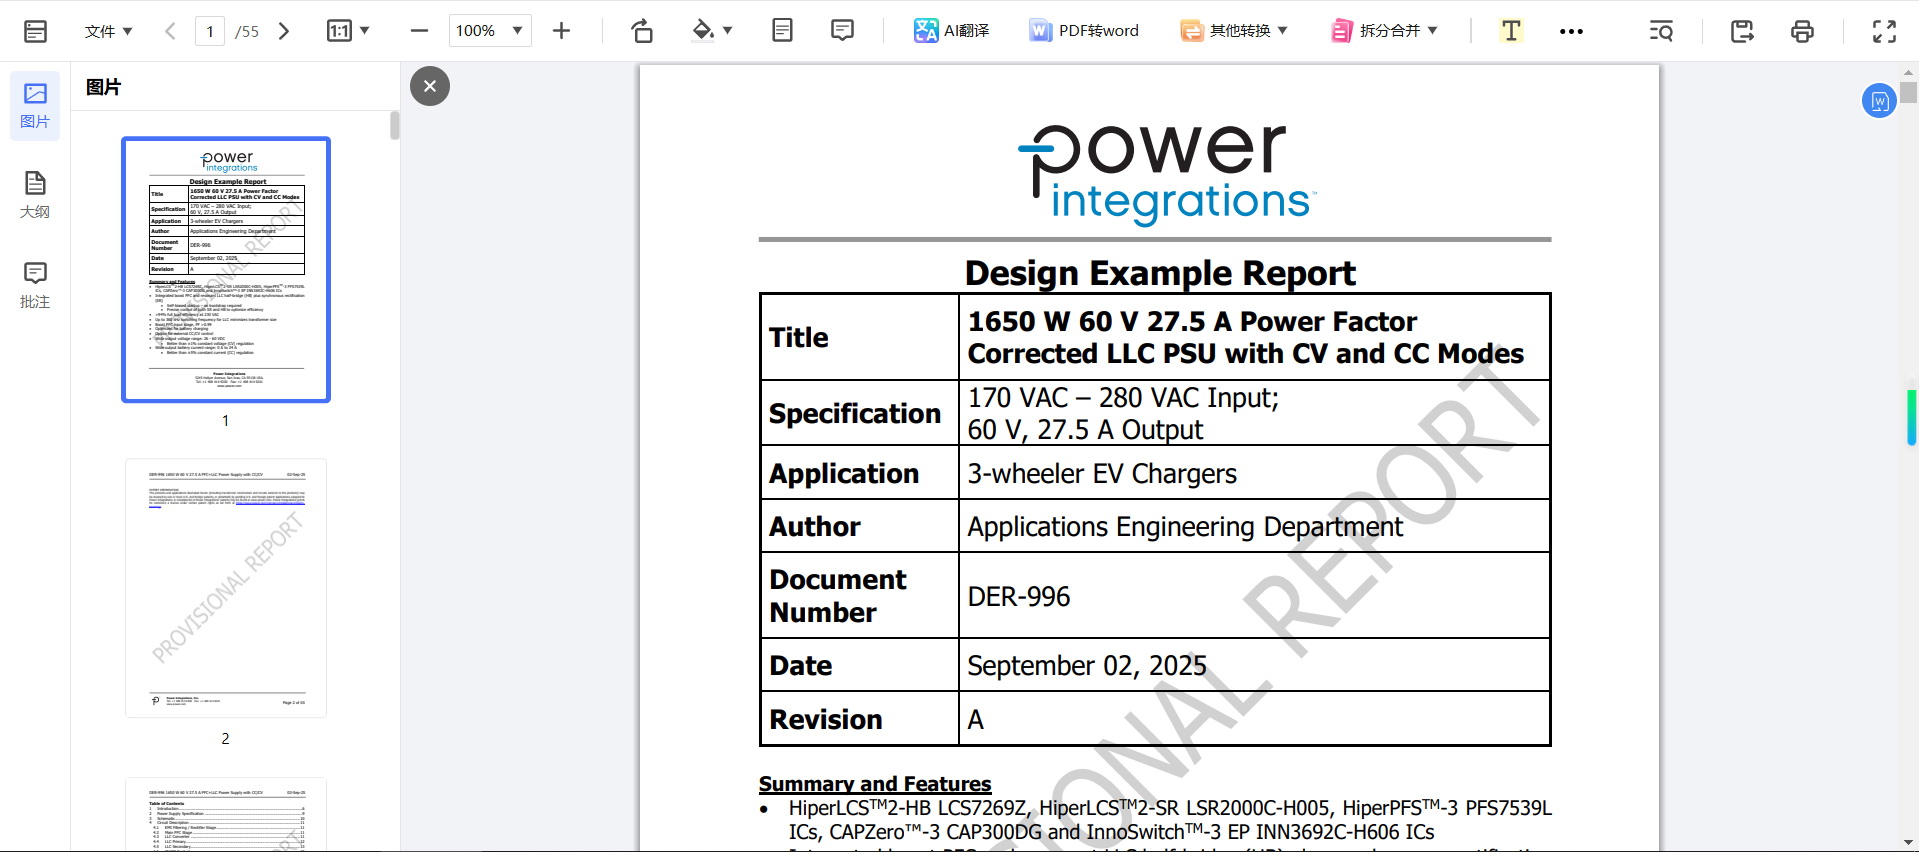This screenshot has height=852, width=1919.
Task: Click the 图片 panel title
Action: click(x=103, y=87)
